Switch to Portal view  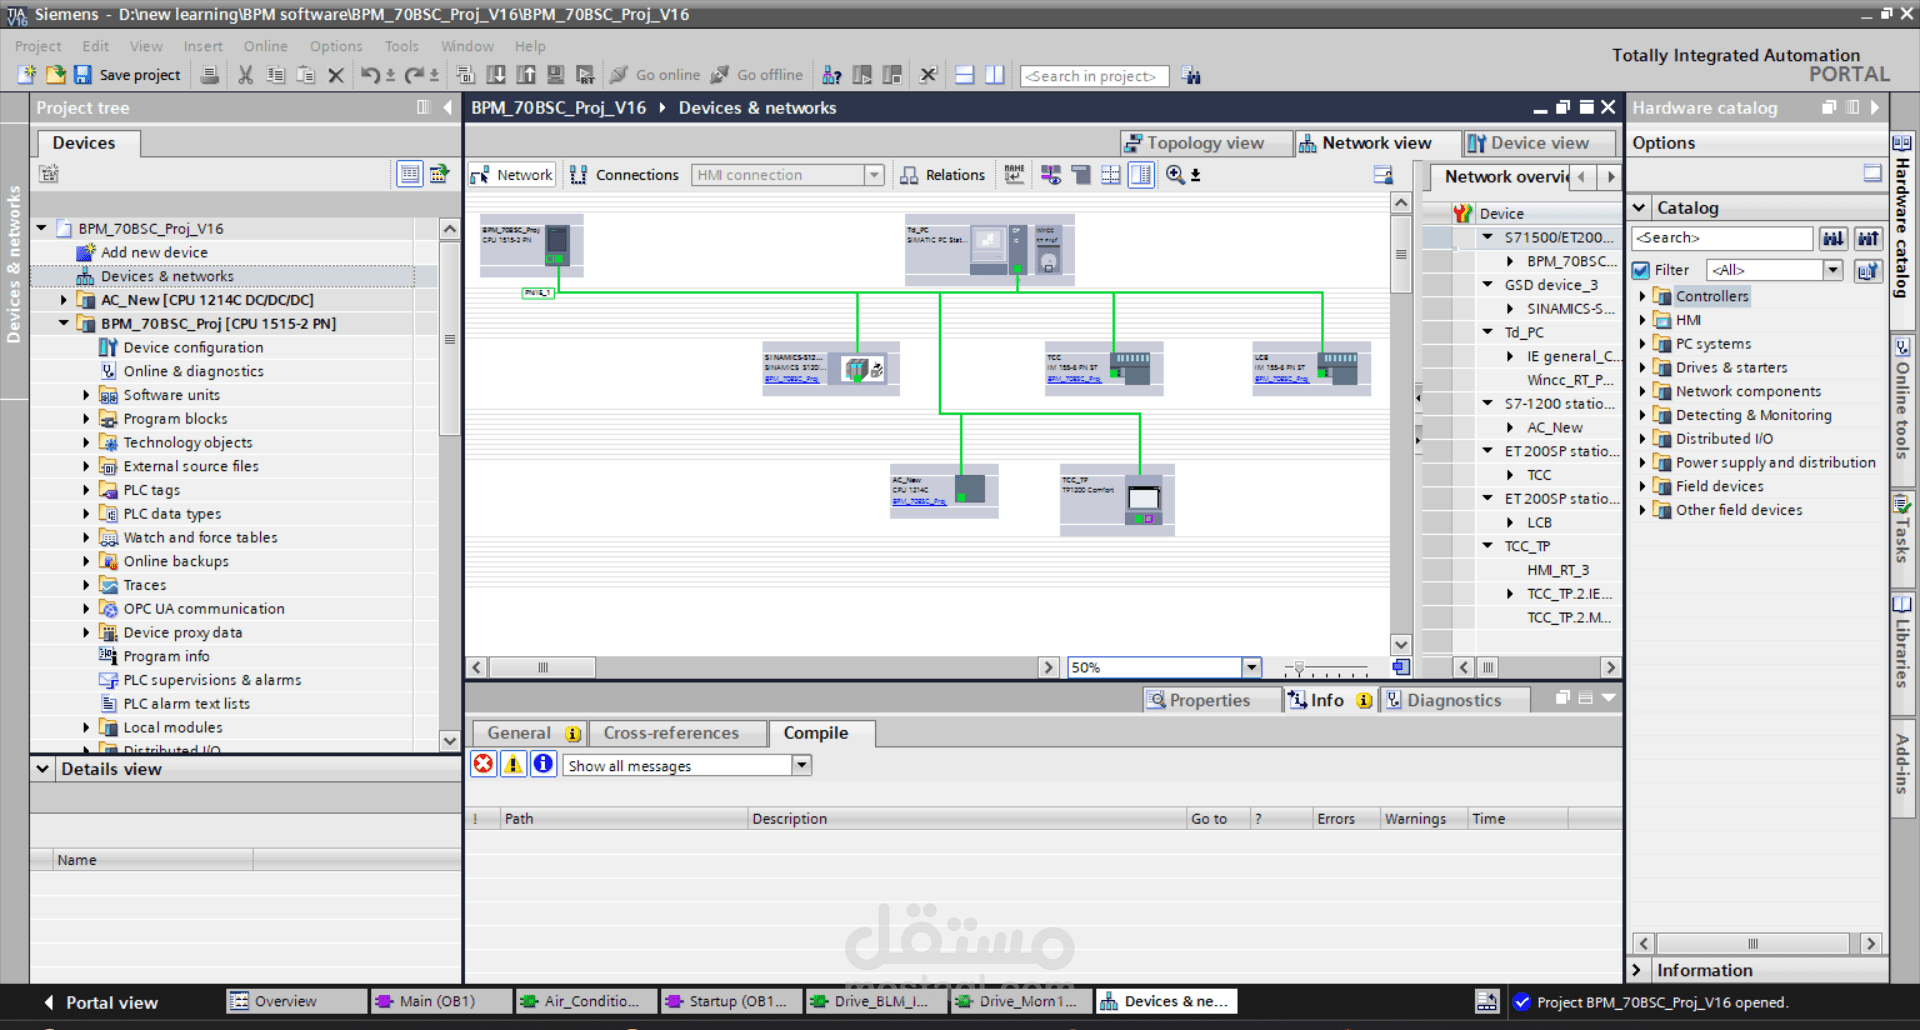pos(100,1002)
